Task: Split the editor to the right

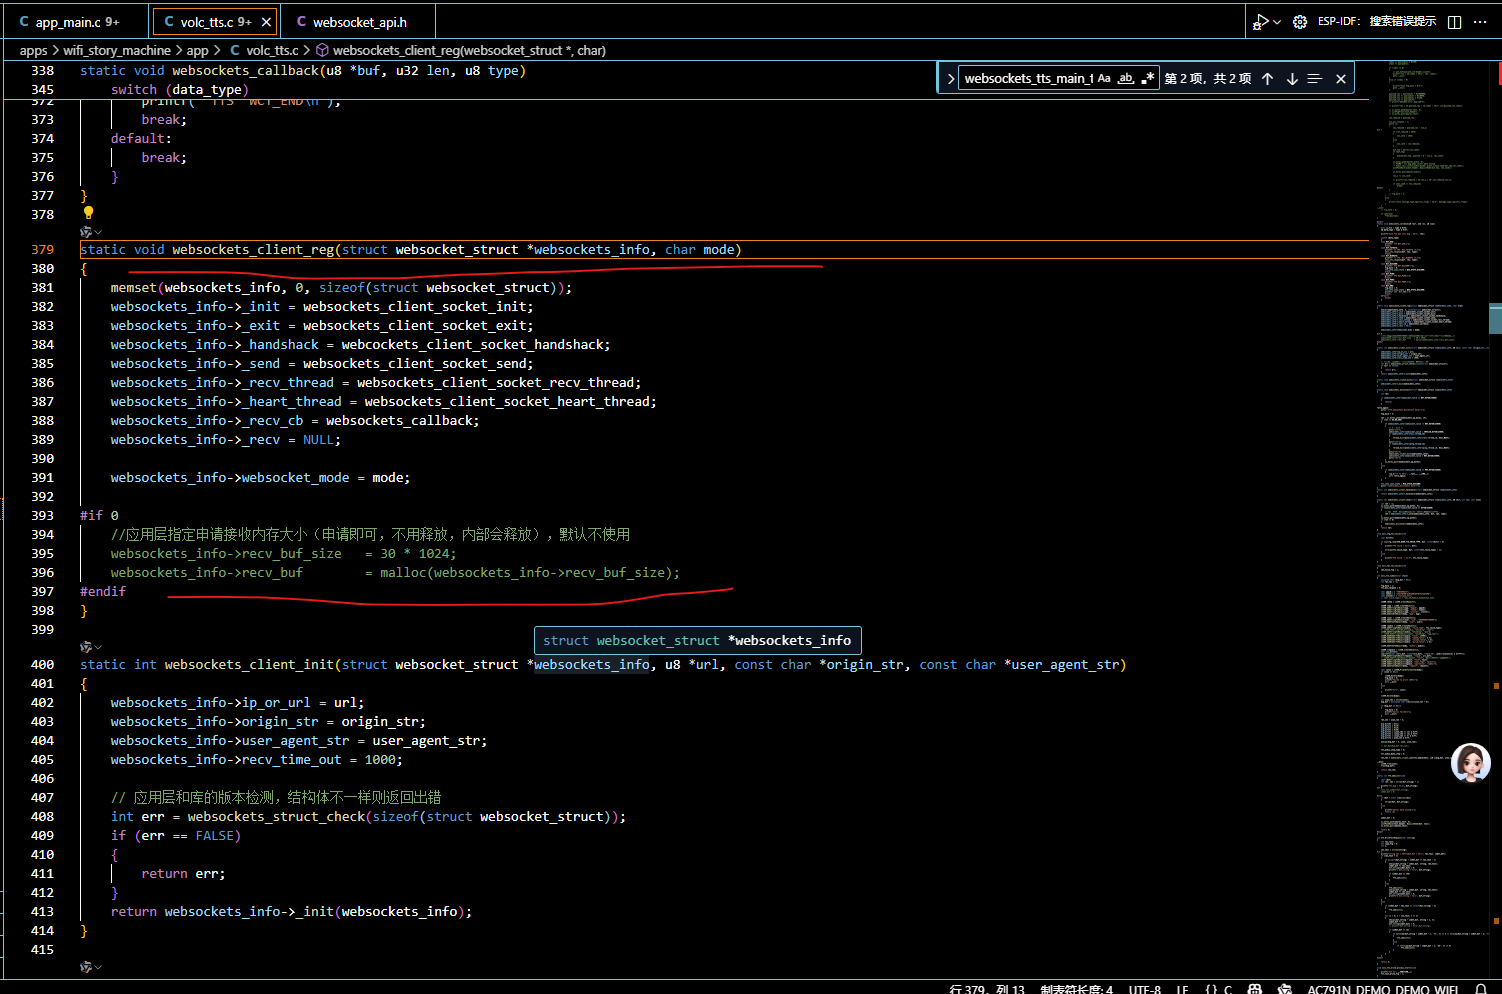Action: coord(1455,22)
